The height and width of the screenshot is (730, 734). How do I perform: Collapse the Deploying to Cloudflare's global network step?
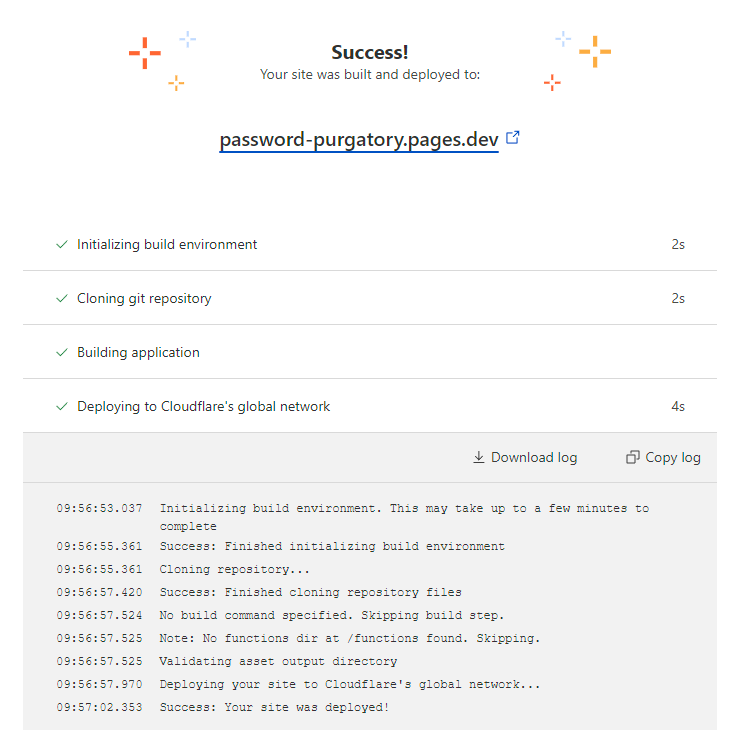pos(370,406)
